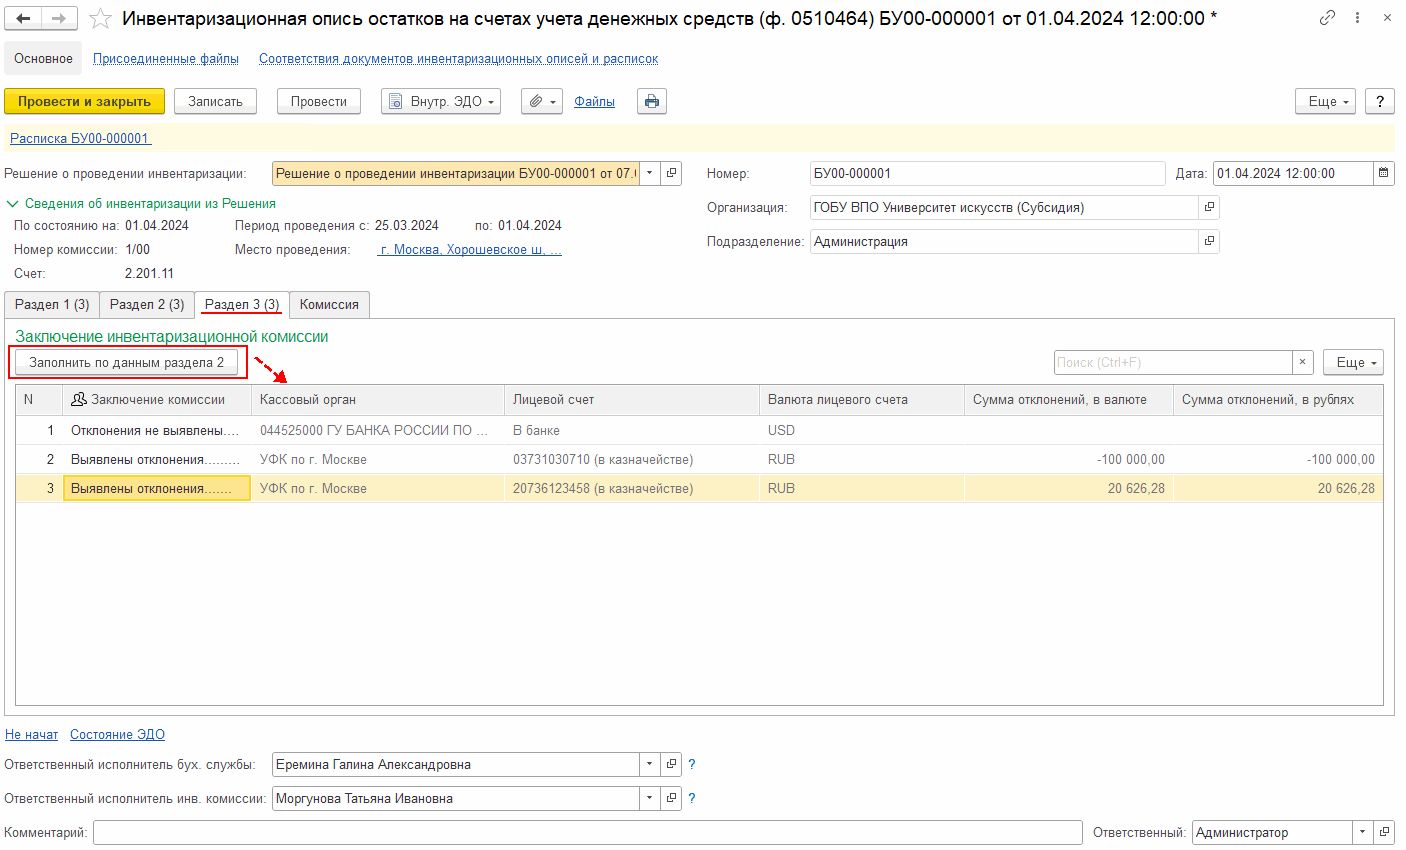
Task: Click into the table search box
Action: [1173, 362]
